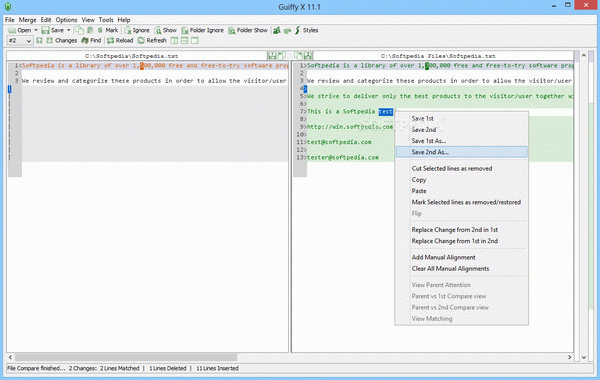Click '11 Lines Inserted' in status bar
The width and height of the screenshot is (600, 380).
click(x=217, y=368)
